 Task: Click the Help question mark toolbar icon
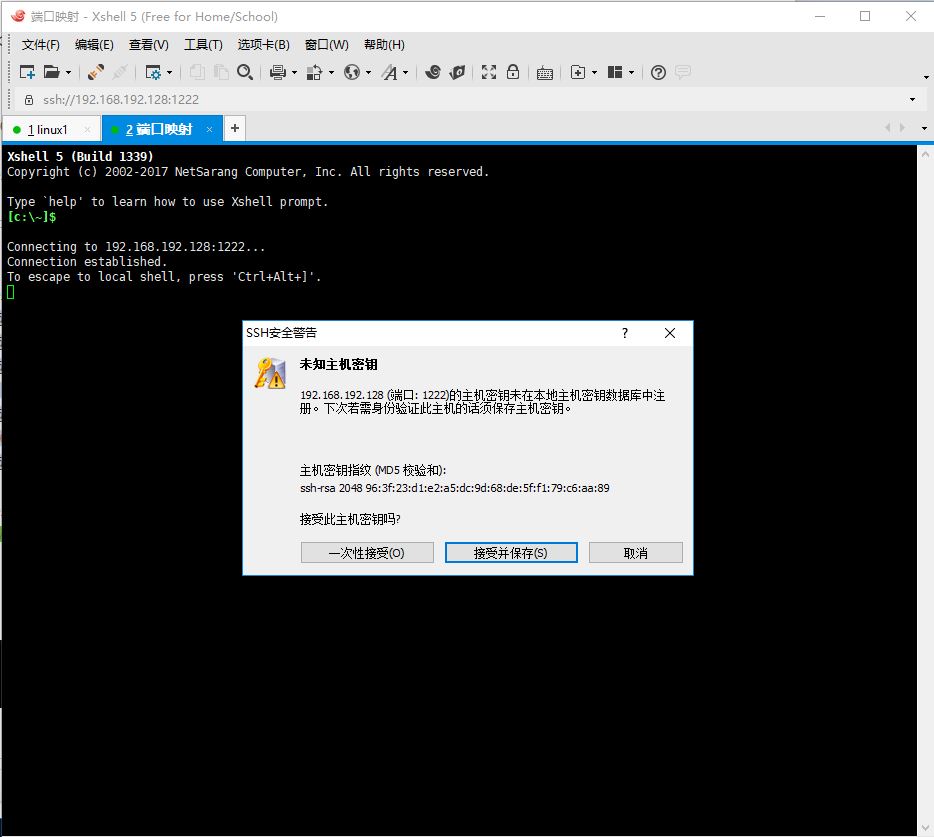(x=658, y=73)
